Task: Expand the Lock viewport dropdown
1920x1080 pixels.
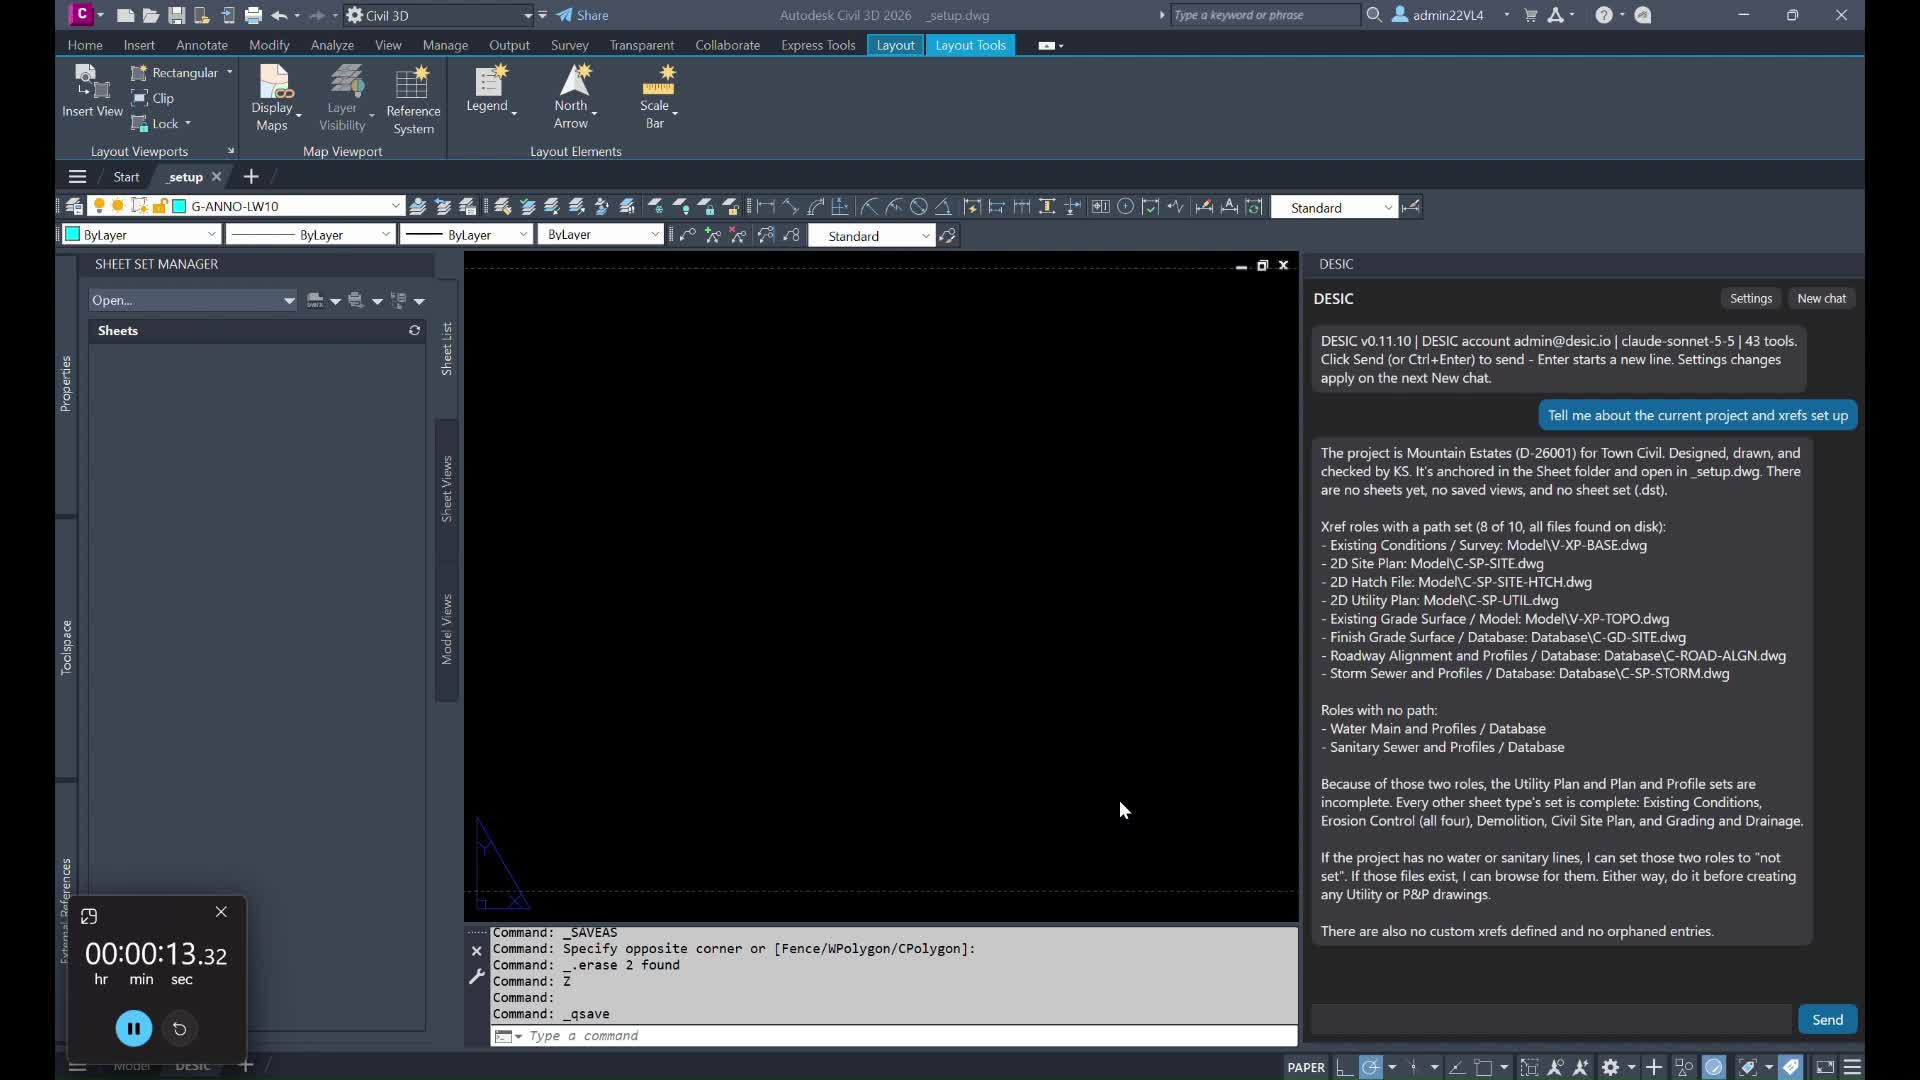Action: [x=187, y=123]
